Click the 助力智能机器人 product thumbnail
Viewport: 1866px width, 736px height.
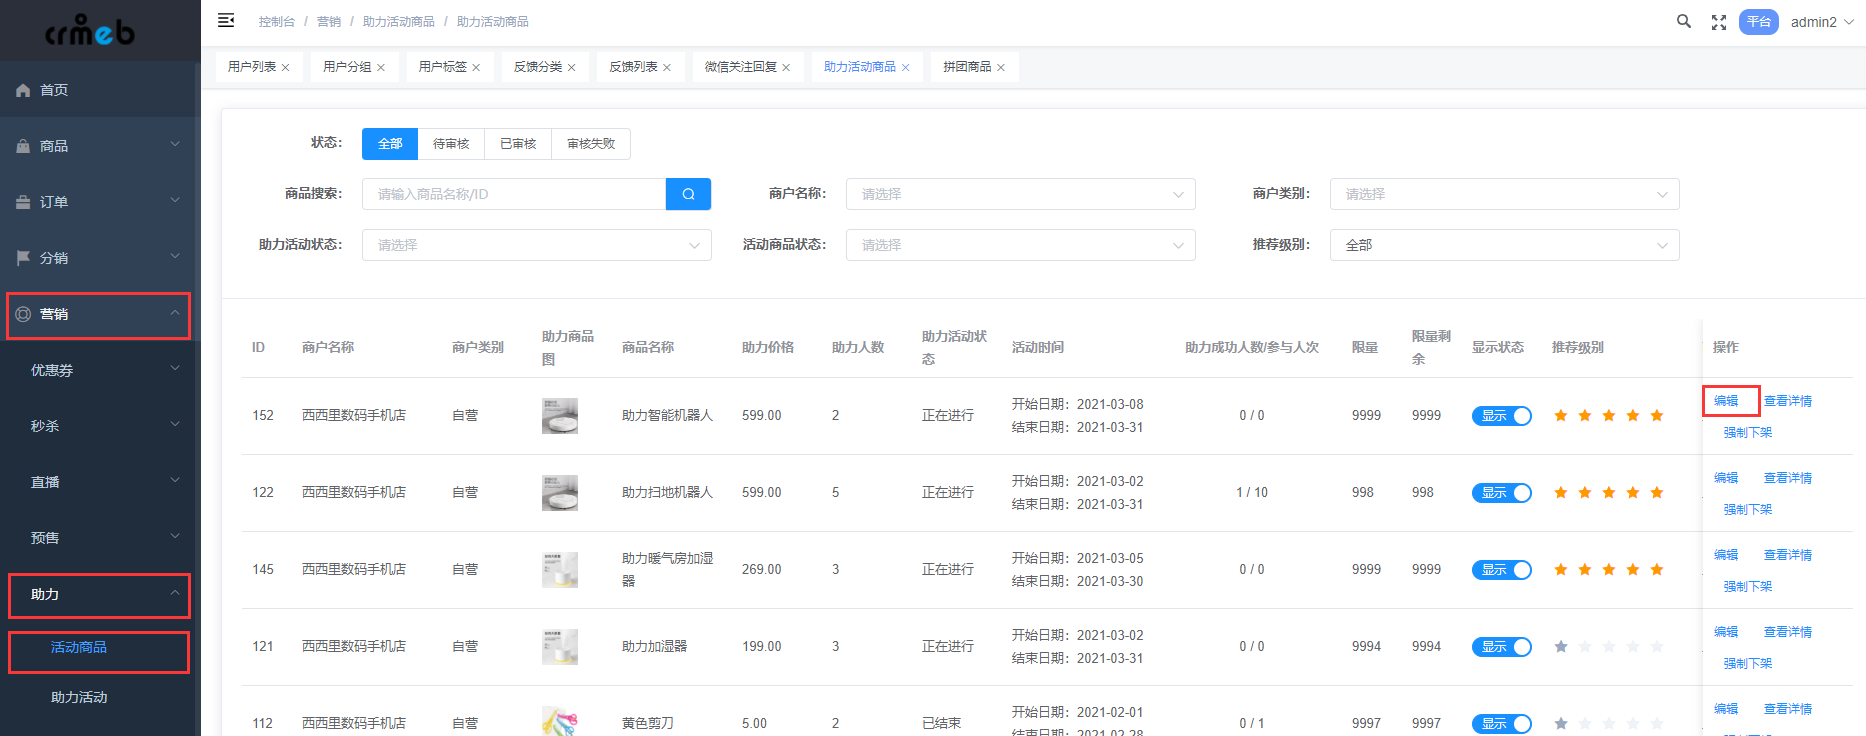[x=559, y=416]
